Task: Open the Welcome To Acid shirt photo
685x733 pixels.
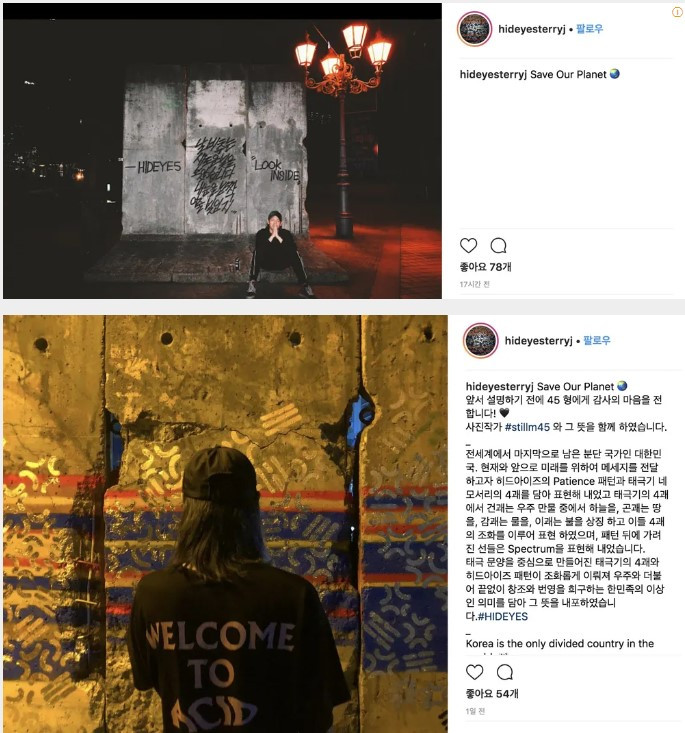Action: click(225, 524)
